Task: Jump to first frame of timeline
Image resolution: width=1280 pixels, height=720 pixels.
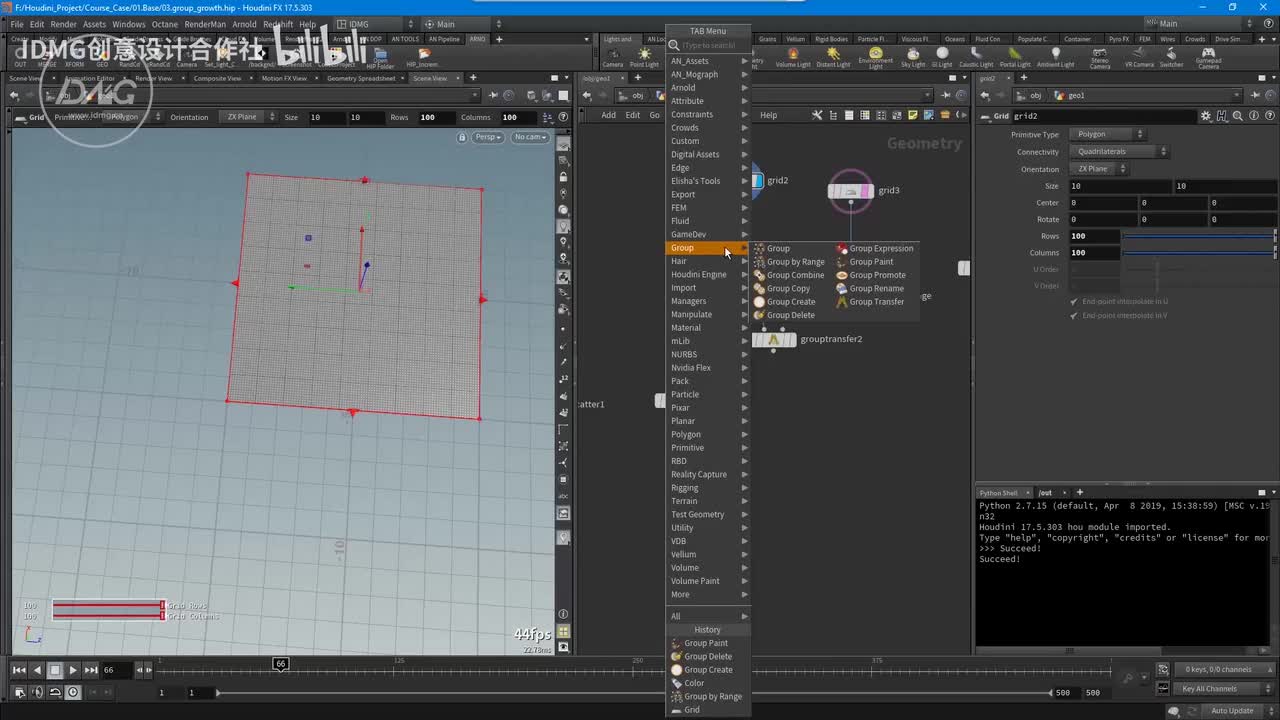Action: tap(19, 670)
